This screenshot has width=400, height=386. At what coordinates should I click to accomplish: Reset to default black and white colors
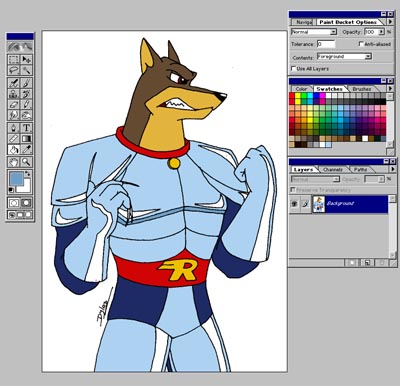pos(11,190)
